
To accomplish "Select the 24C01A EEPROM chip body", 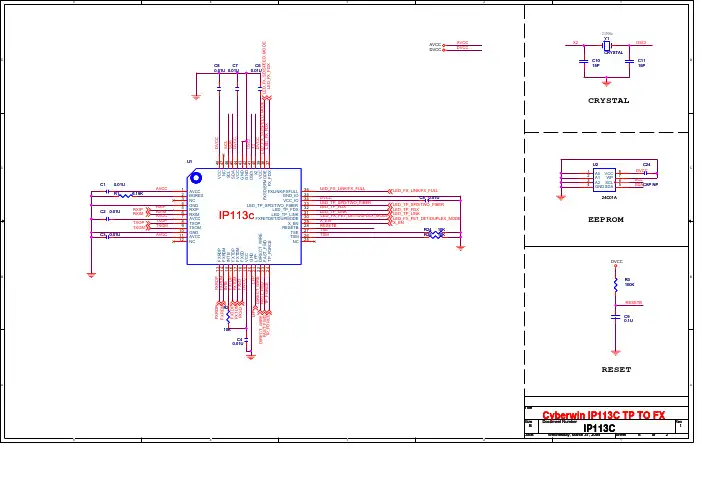I will click(x=604, y=180).
